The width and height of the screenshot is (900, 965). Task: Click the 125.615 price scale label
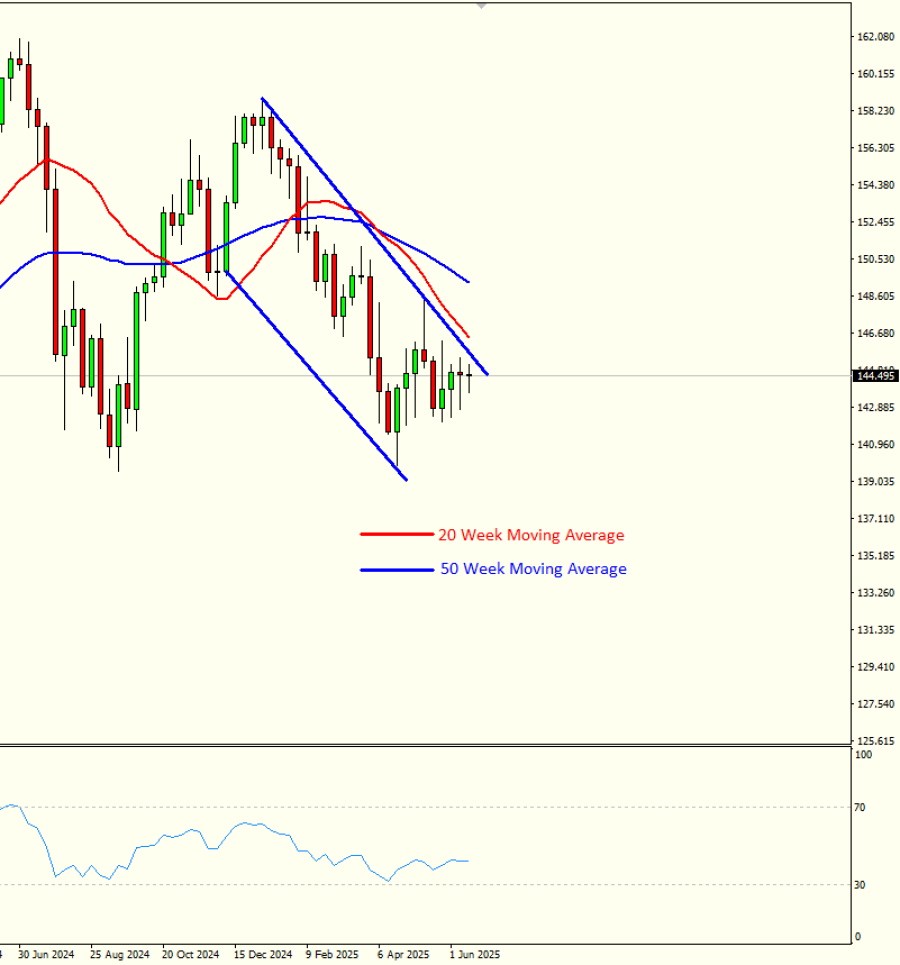tap(875, 741)
